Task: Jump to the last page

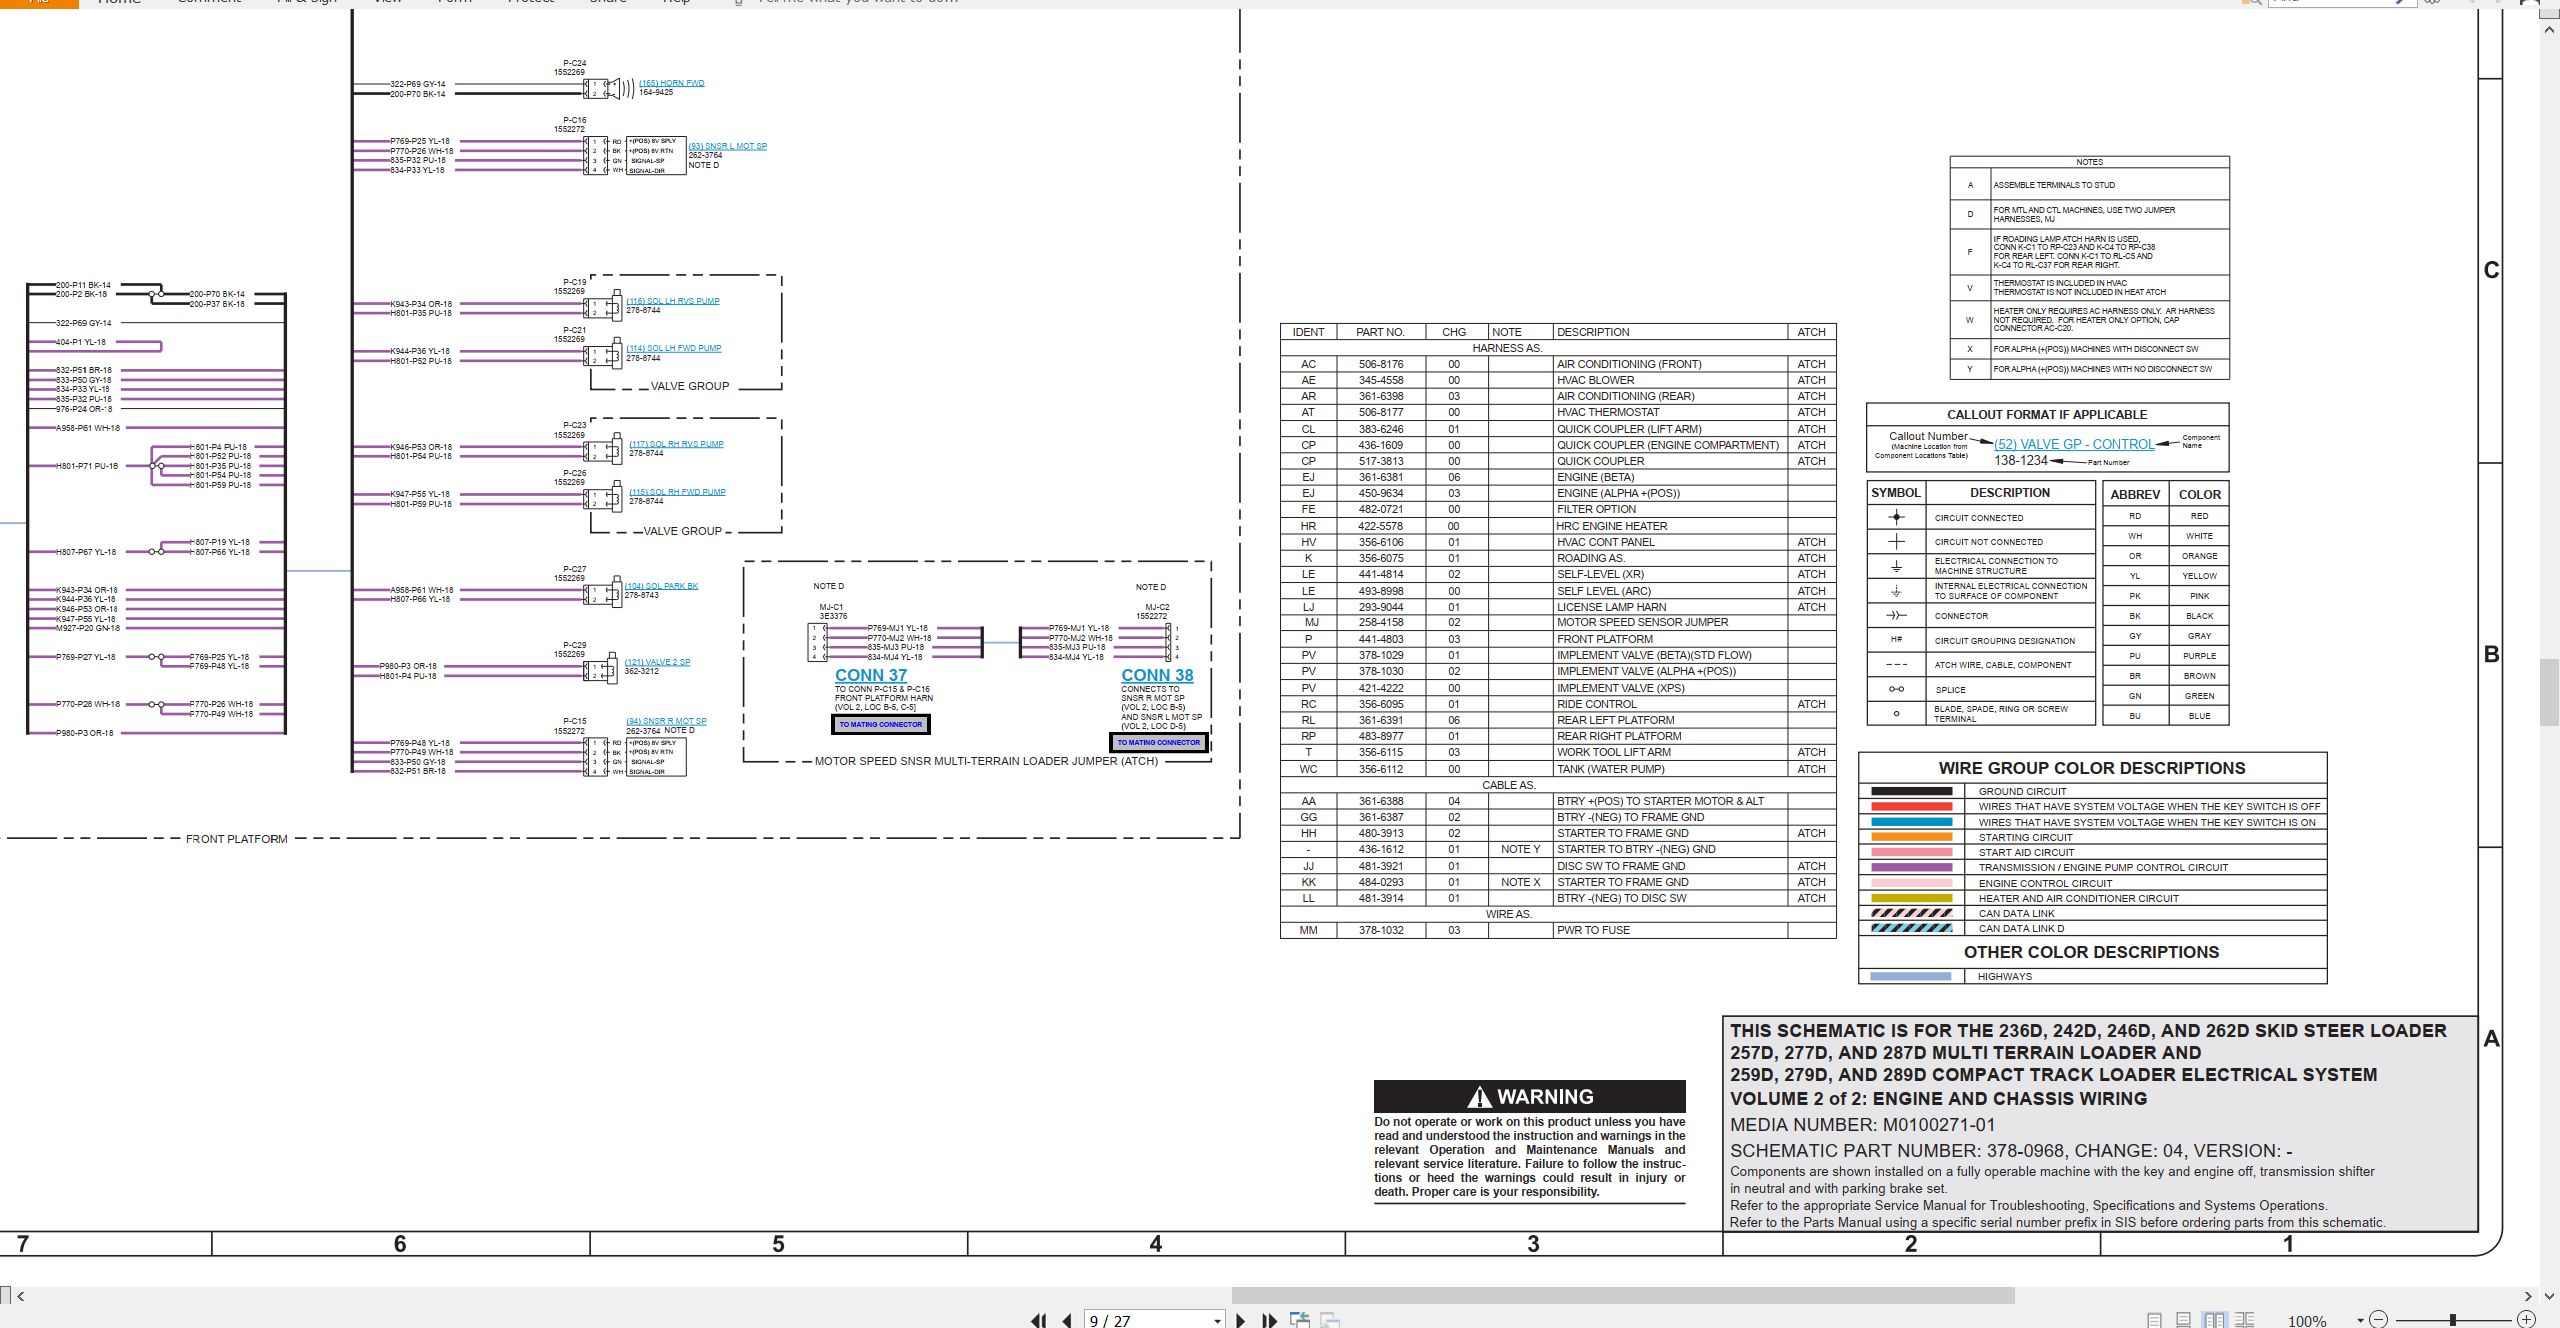Action: coord(1270,1320)
